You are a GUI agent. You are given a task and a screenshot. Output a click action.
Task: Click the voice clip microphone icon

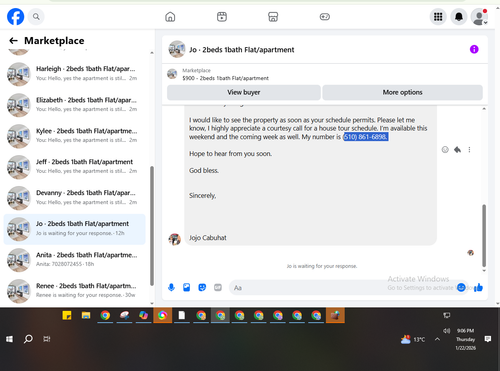coord(171,287)
